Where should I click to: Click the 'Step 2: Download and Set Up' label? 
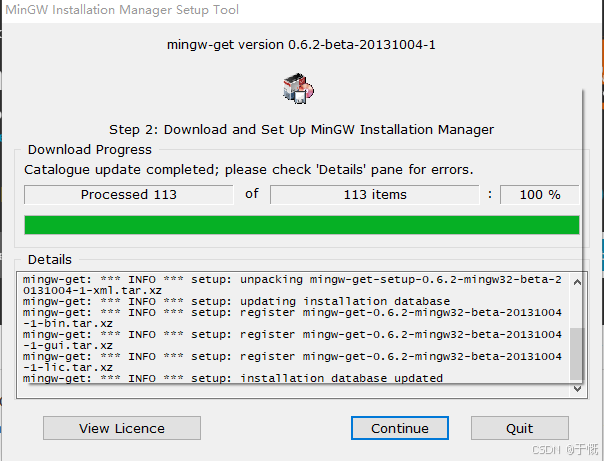coord(301,129)
